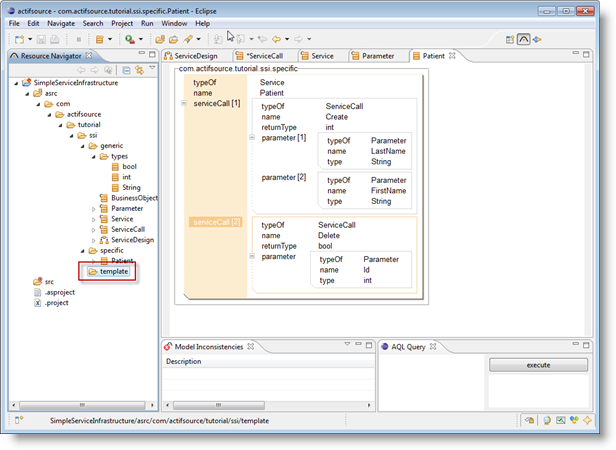616x450 pixels.
Task: Click the Link with Editor icon
Action: (x=139, y=70)
